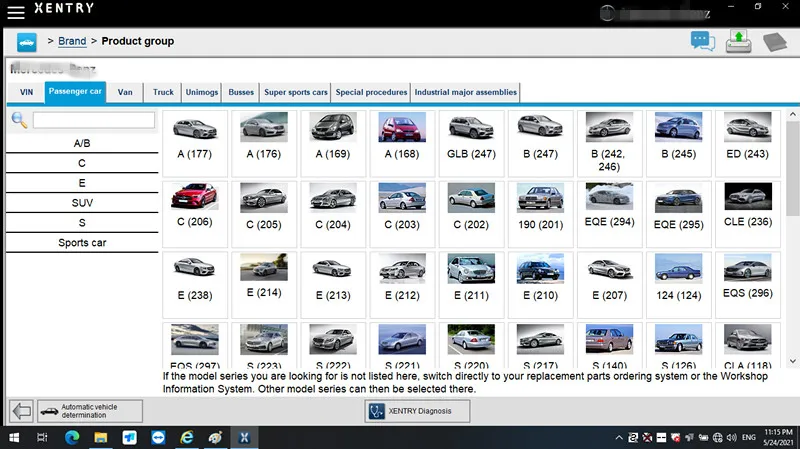Open TeamViewer from the taskbar

click(157, 438)
